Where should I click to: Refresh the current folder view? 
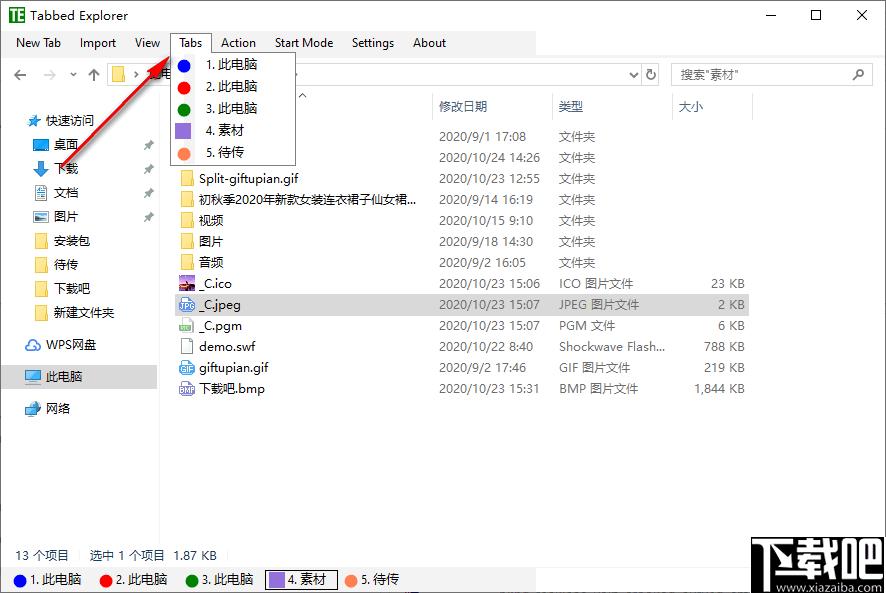(651, 75)
